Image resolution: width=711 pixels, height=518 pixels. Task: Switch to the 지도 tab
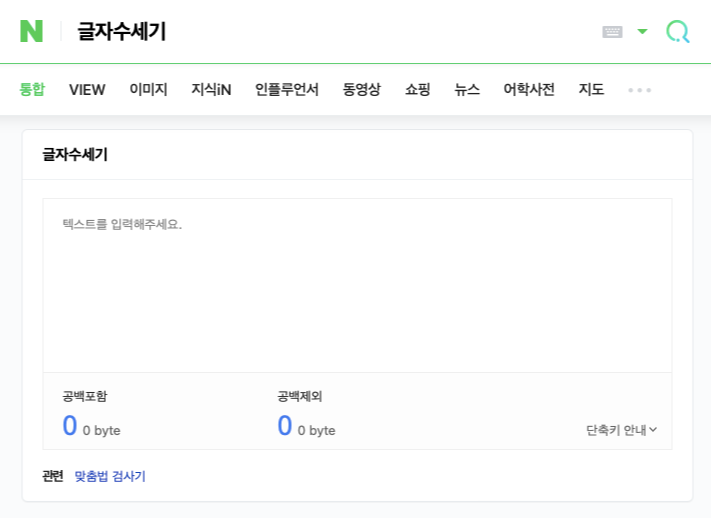[x=591, y=89]
